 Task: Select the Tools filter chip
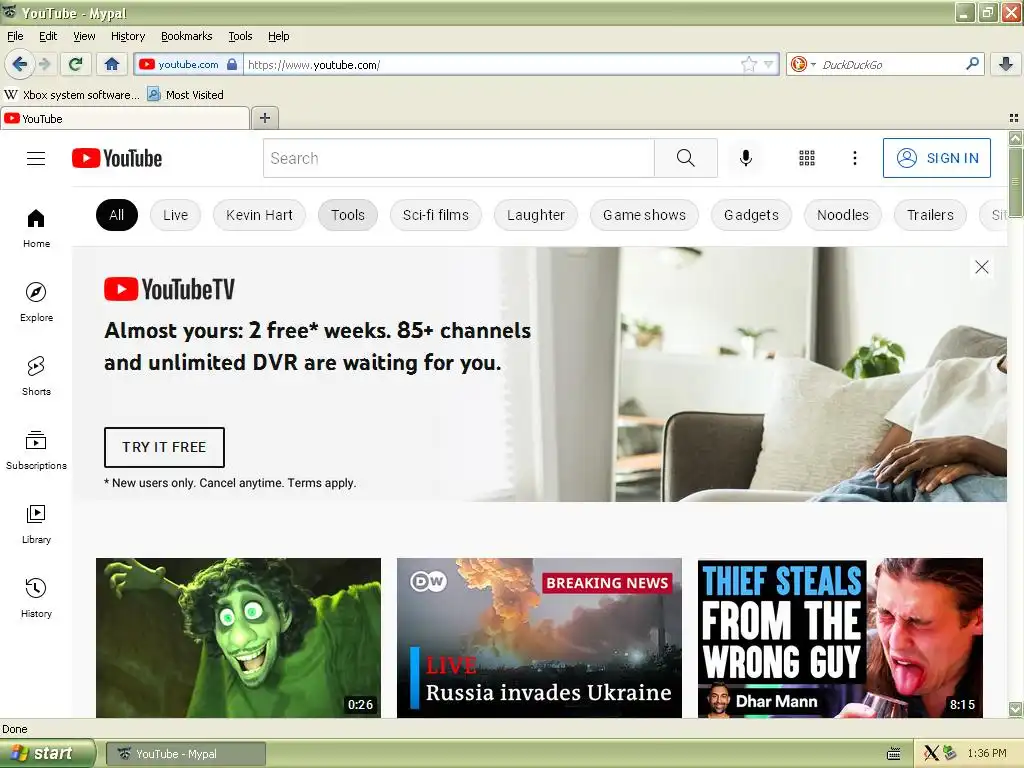point(347,215)
